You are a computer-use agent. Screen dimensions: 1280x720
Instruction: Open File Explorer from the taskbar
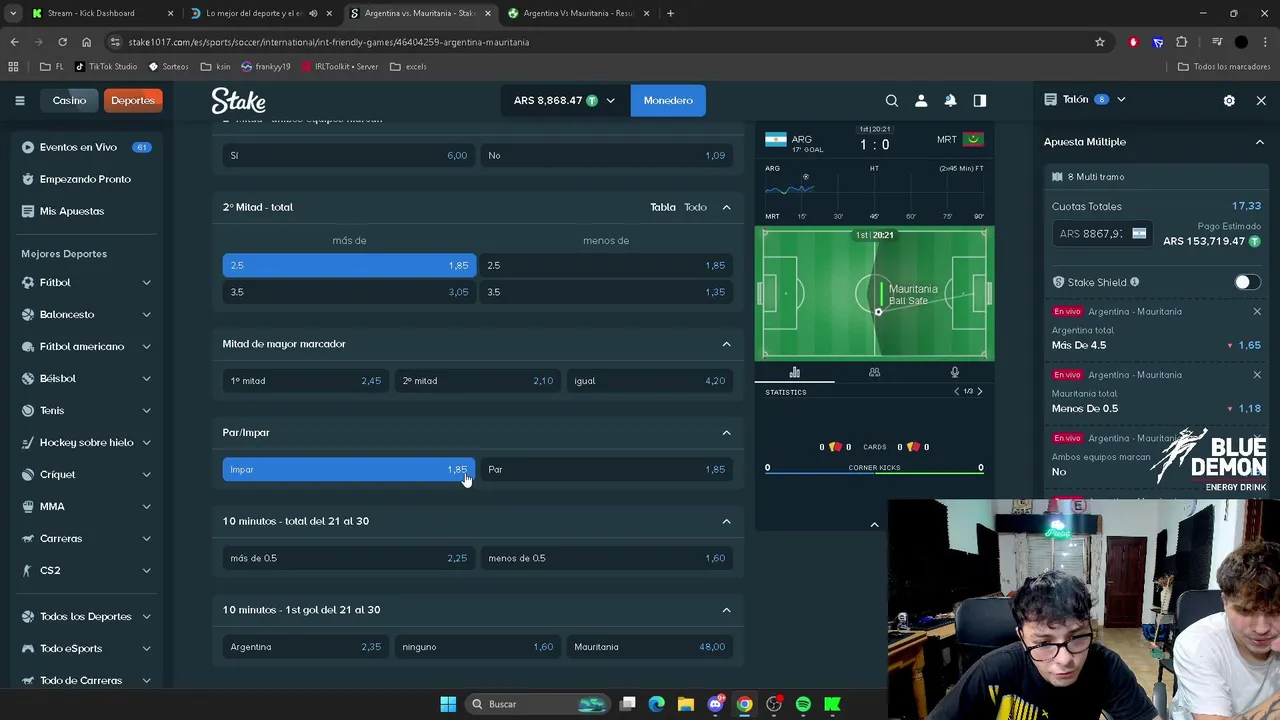point(686,704)
